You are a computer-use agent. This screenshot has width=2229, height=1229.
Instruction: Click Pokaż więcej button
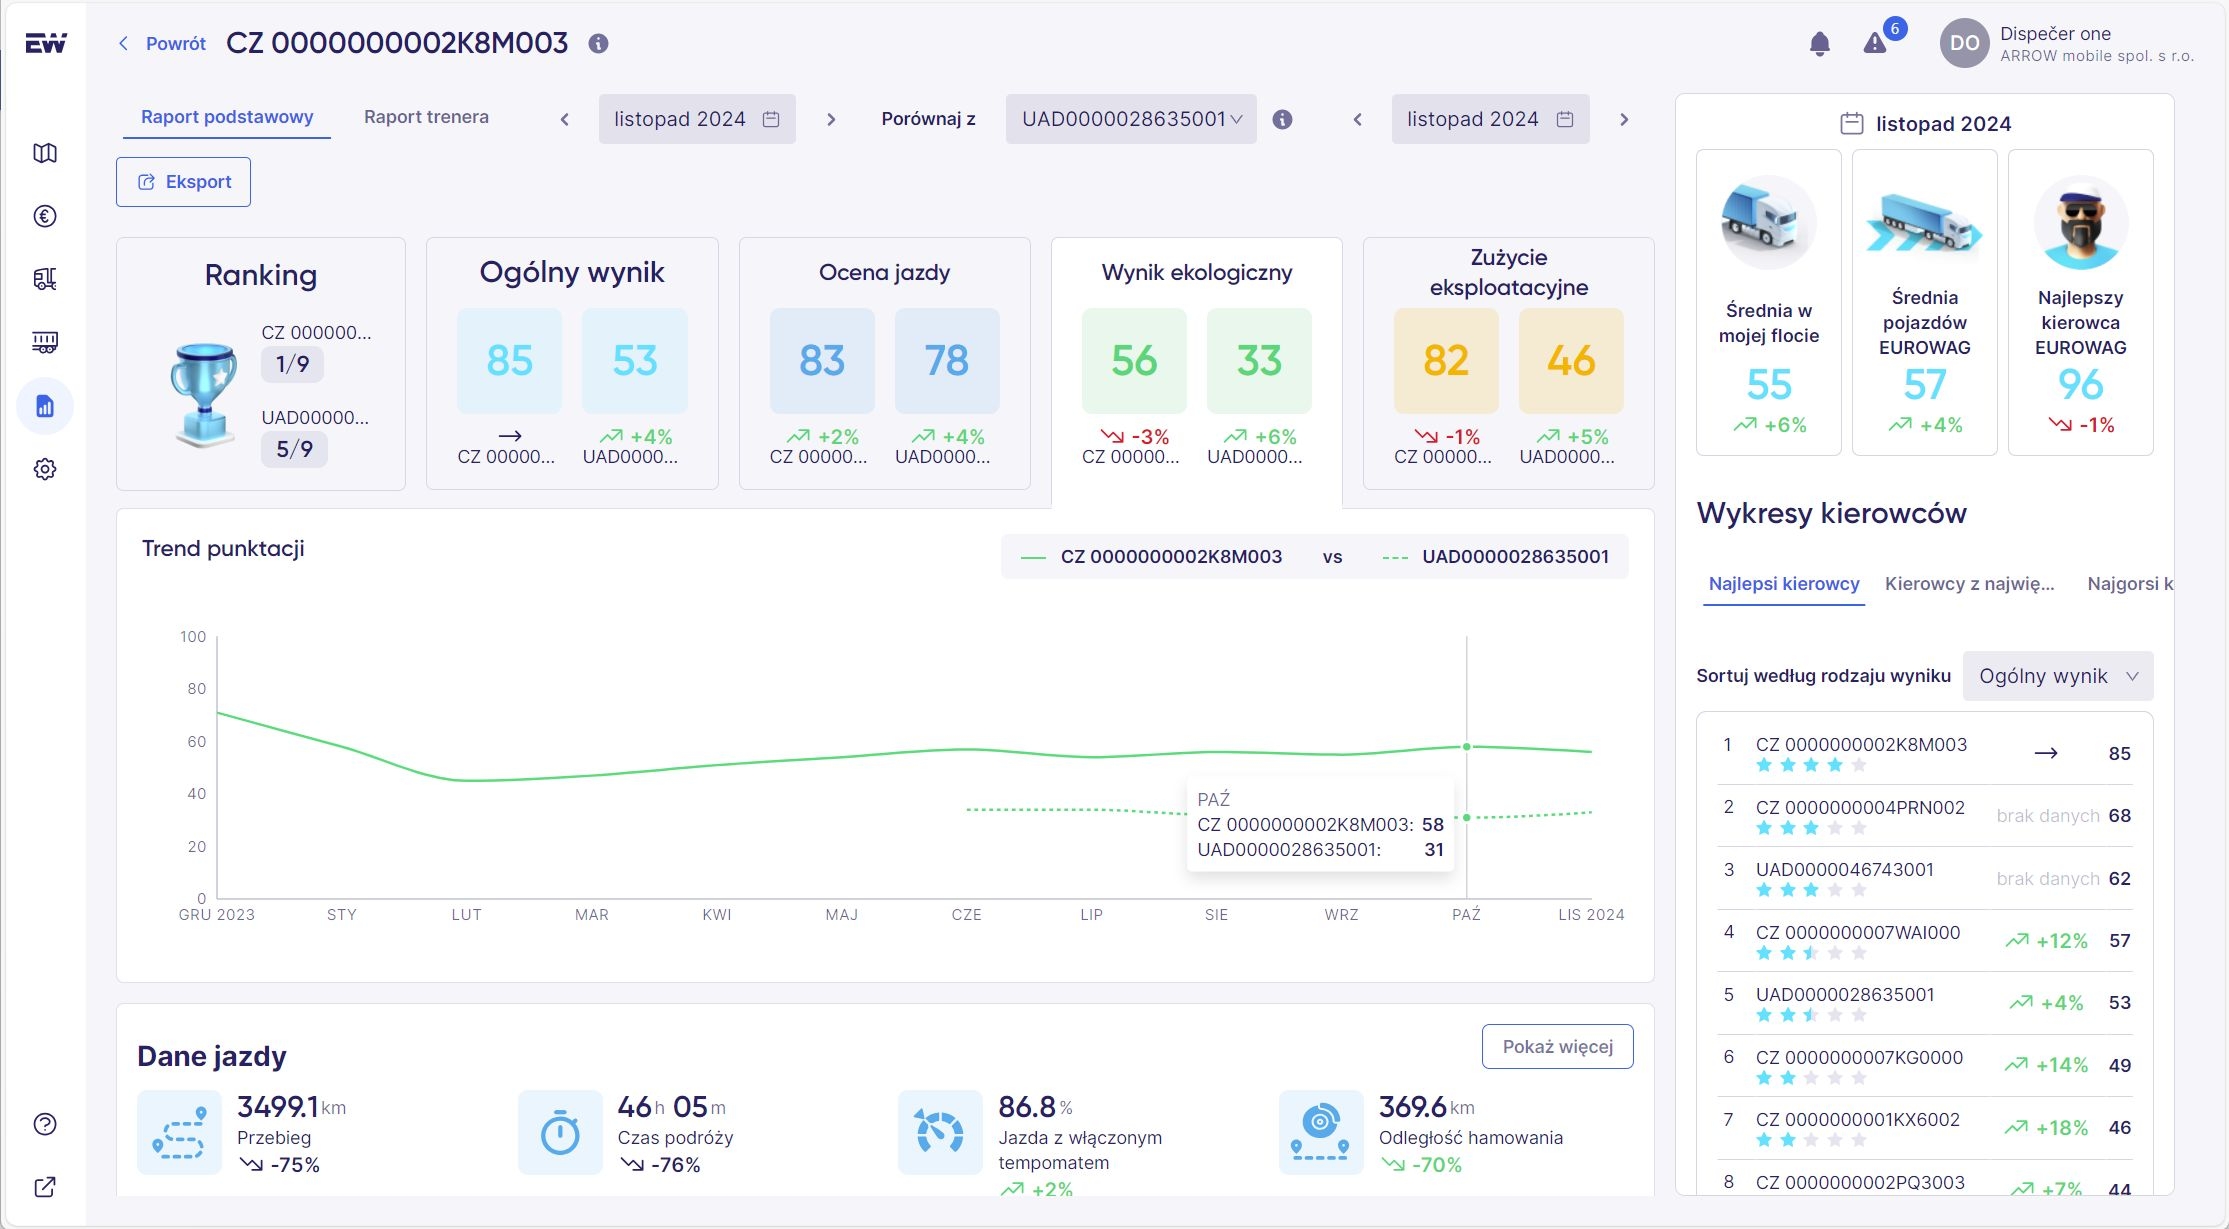pos(1557,1046)
